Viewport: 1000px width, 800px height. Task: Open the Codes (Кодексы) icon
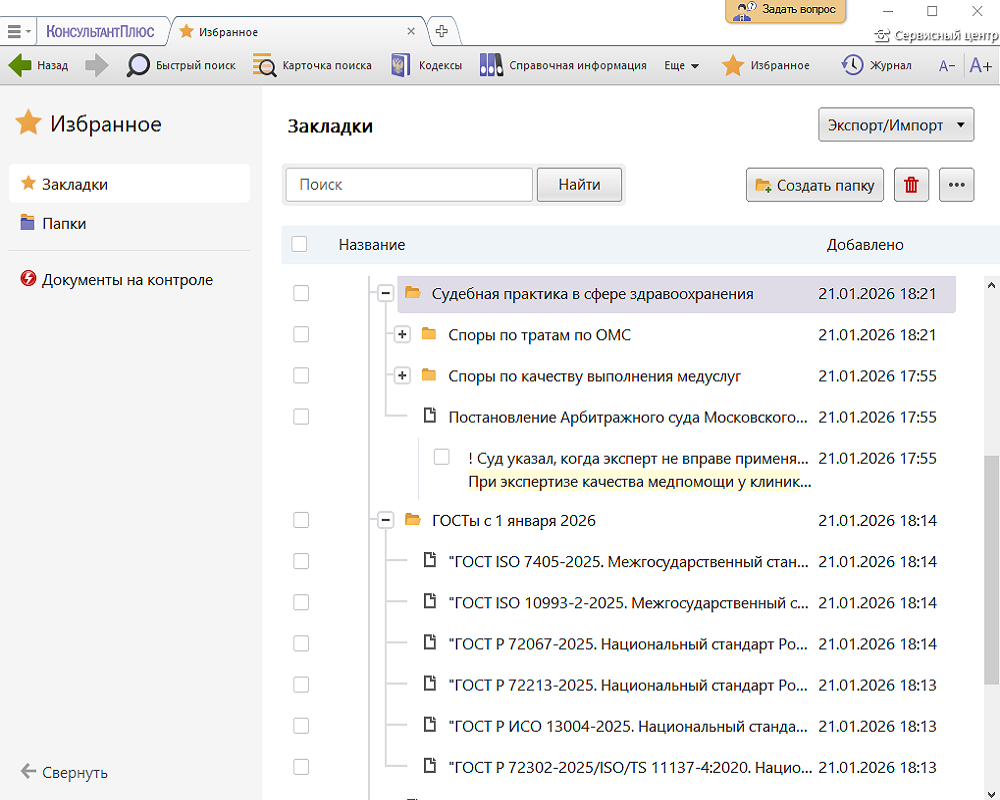[x=402, y=66]
